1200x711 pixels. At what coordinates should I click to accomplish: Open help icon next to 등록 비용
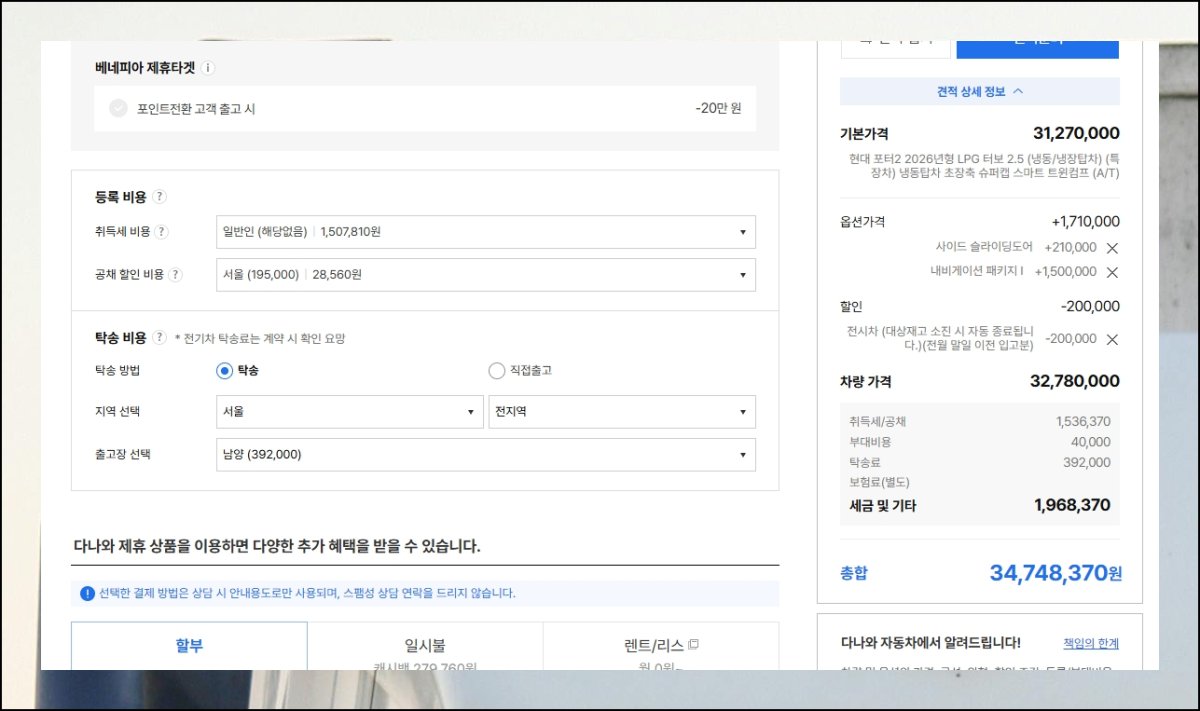coord(160,197)
